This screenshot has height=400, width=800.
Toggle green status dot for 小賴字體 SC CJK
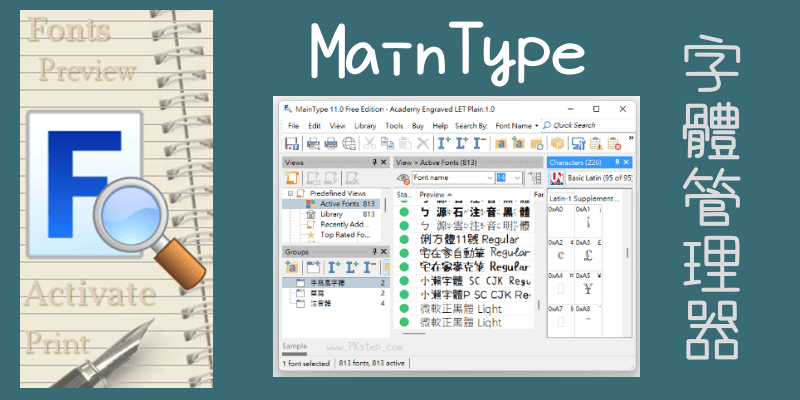(404, 281)
